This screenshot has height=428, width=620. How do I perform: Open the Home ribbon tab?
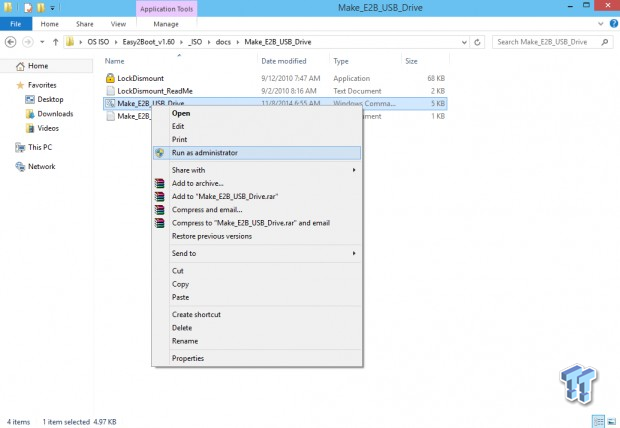coord(49,24)
